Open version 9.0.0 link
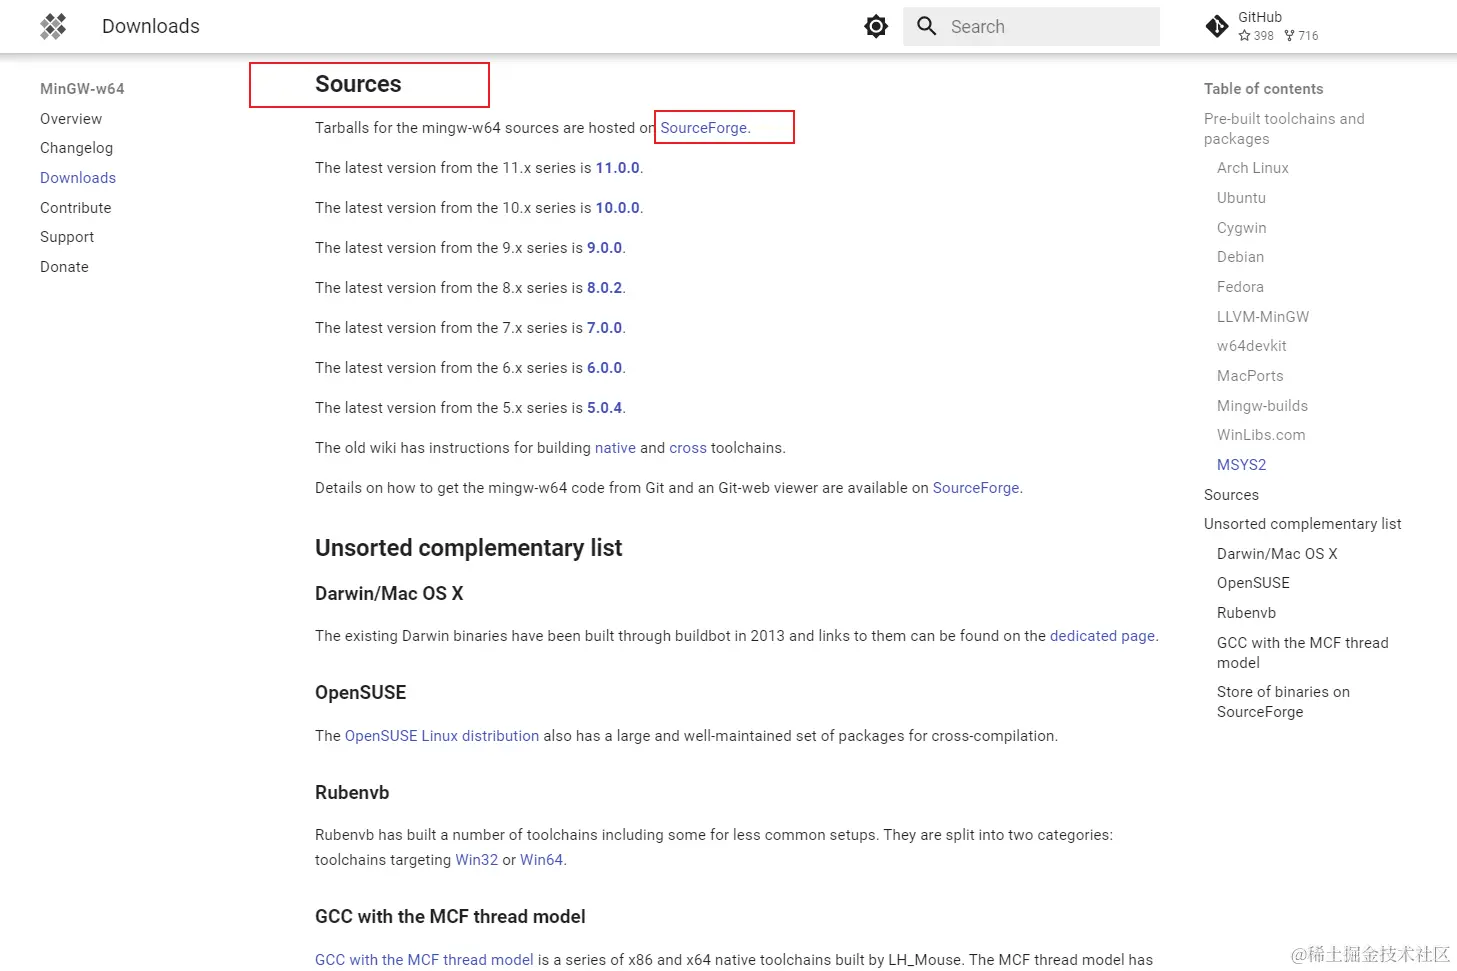The image size is (1457, 971). click(x=604, y=248)
